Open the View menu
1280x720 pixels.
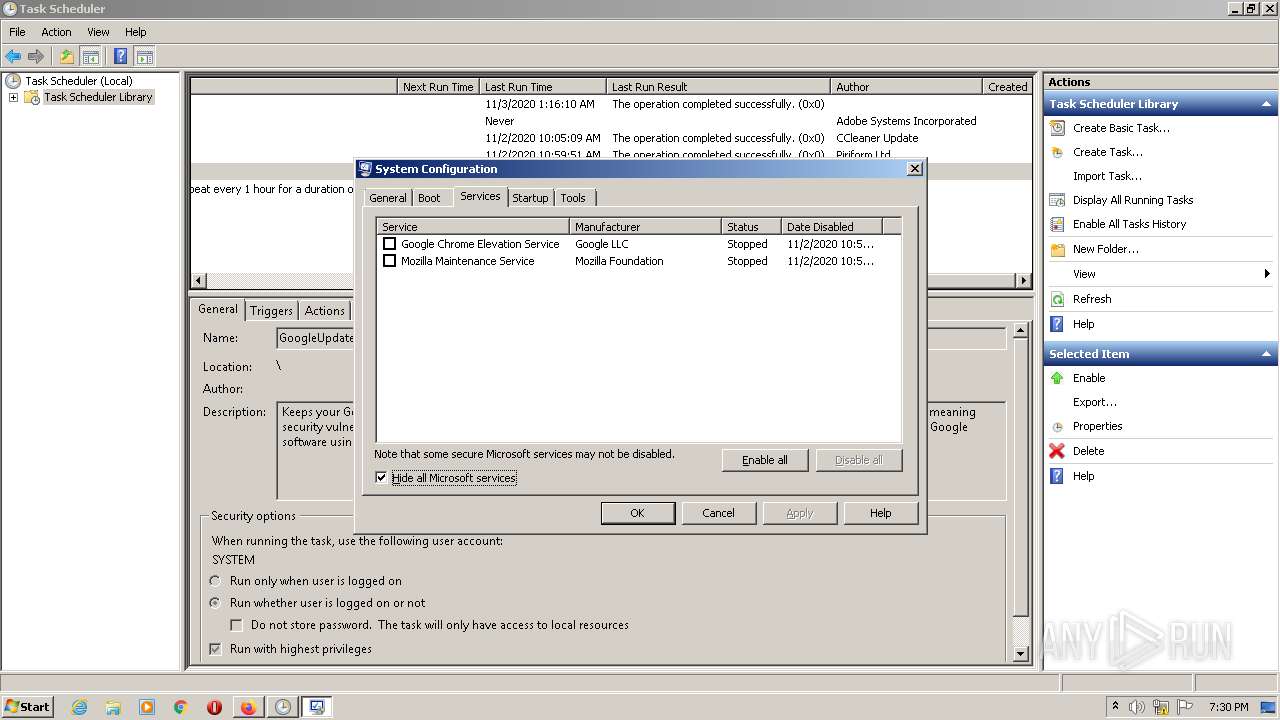(98, 32)
